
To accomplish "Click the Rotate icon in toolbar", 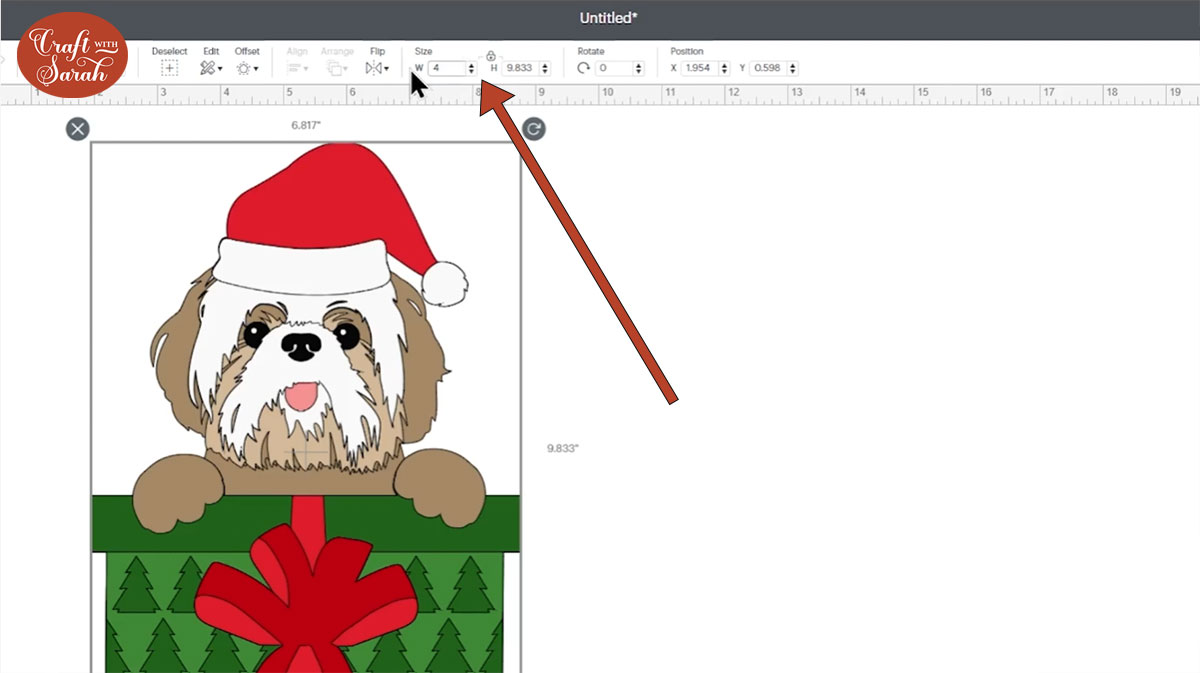I will (583, 68).
